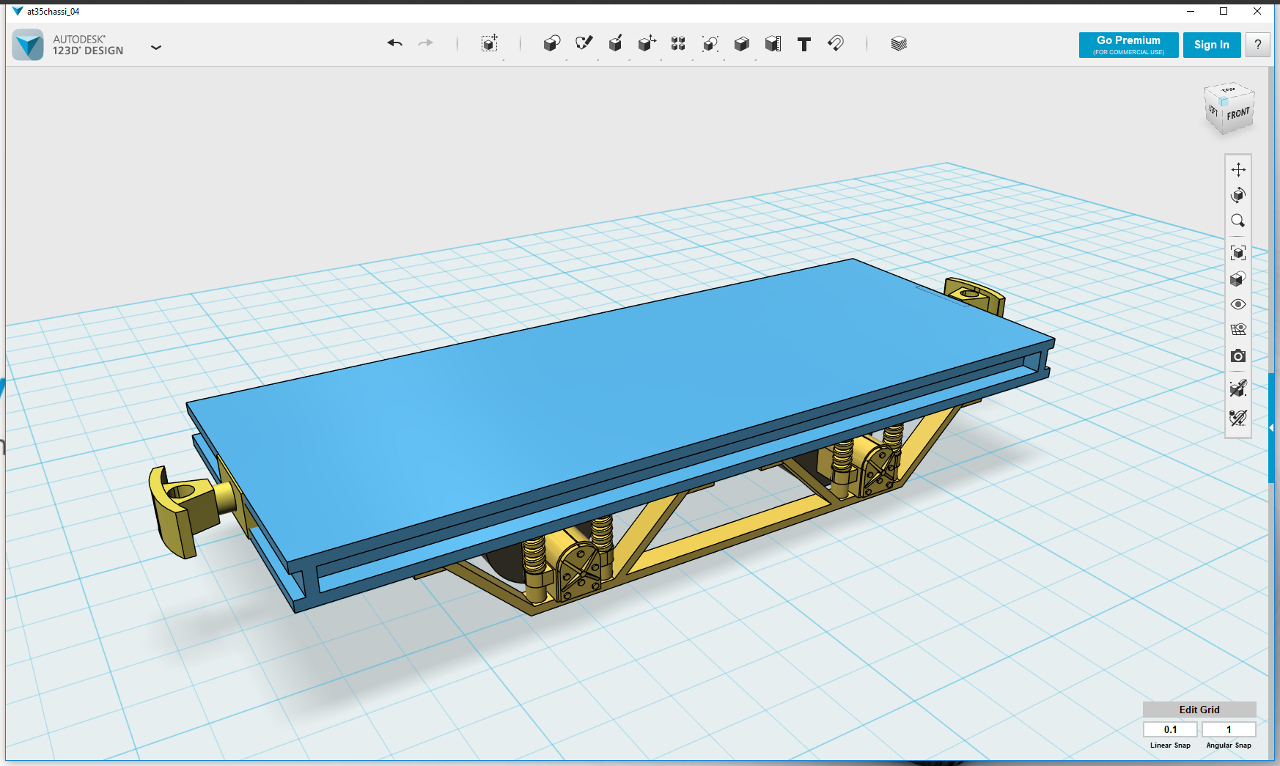Open the Material layers tool
Screen dimensions: 1280x766
(x=899, y=44)
